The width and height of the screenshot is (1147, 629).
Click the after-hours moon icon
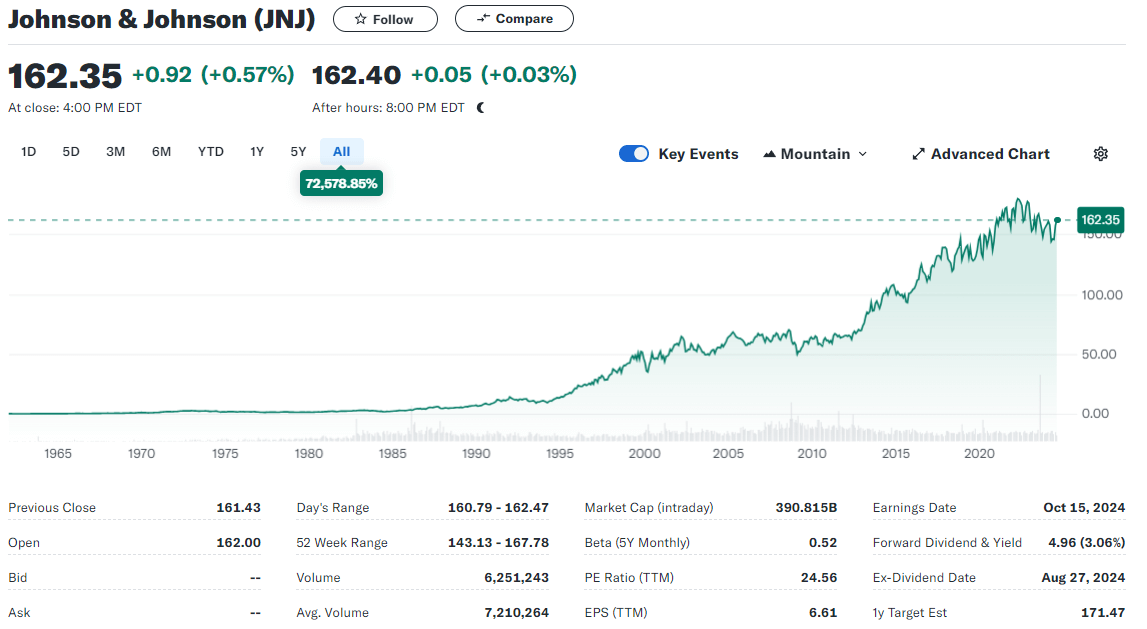tap(481, 108)
